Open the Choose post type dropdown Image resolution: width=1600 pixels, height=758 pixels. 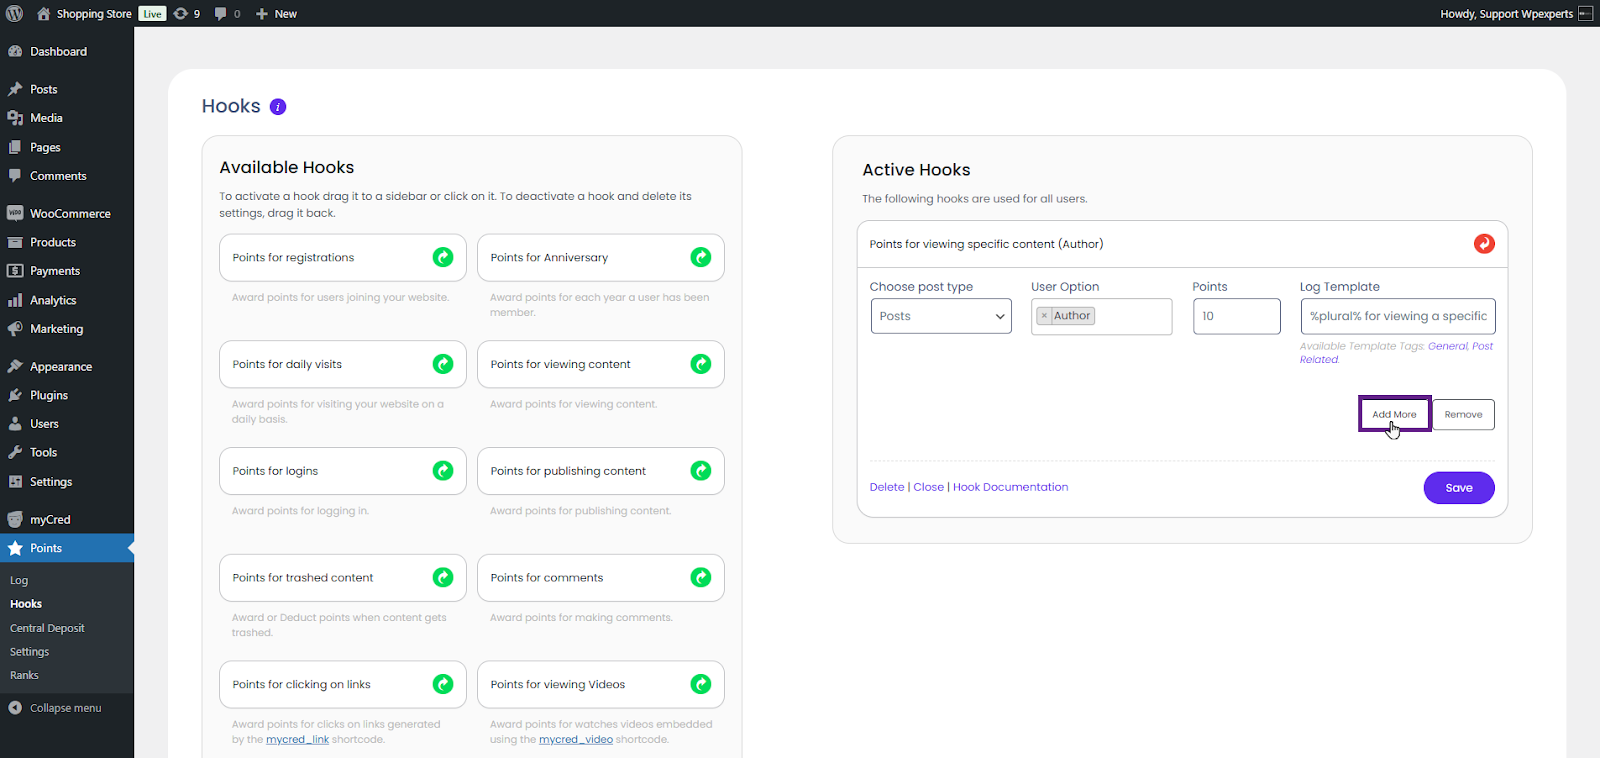point(940,316)
